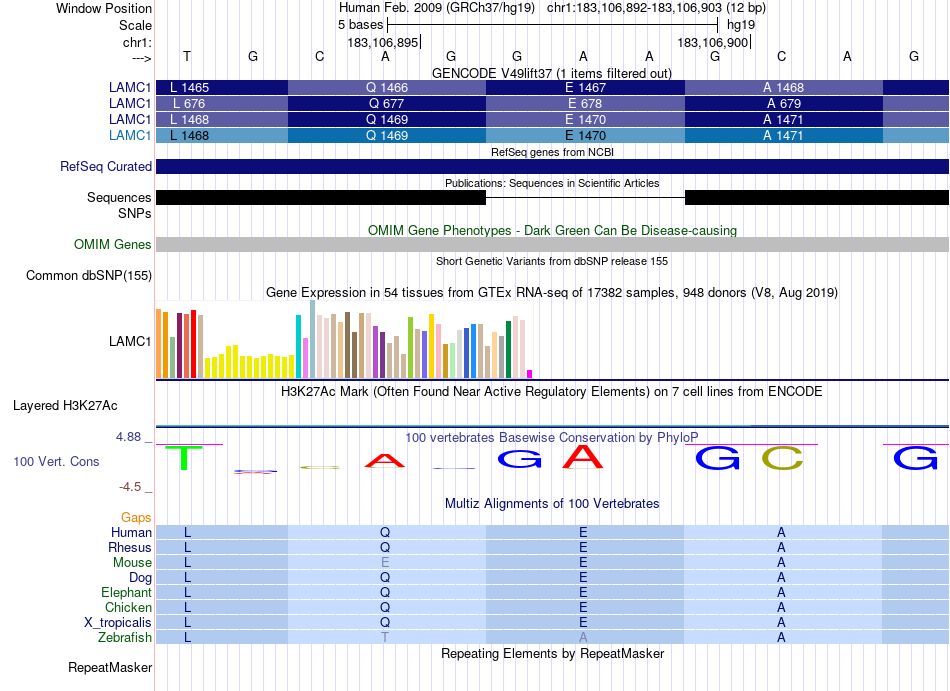Select E 1470 in the light-blue LAMC1 row

(x=585, y=136)
